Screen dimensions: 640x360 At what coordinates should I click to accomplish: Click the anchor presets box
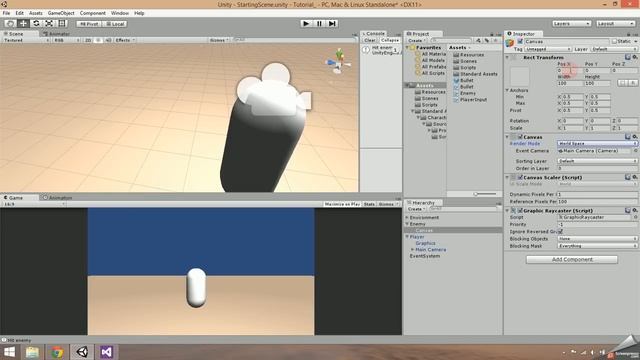(520, 76)
